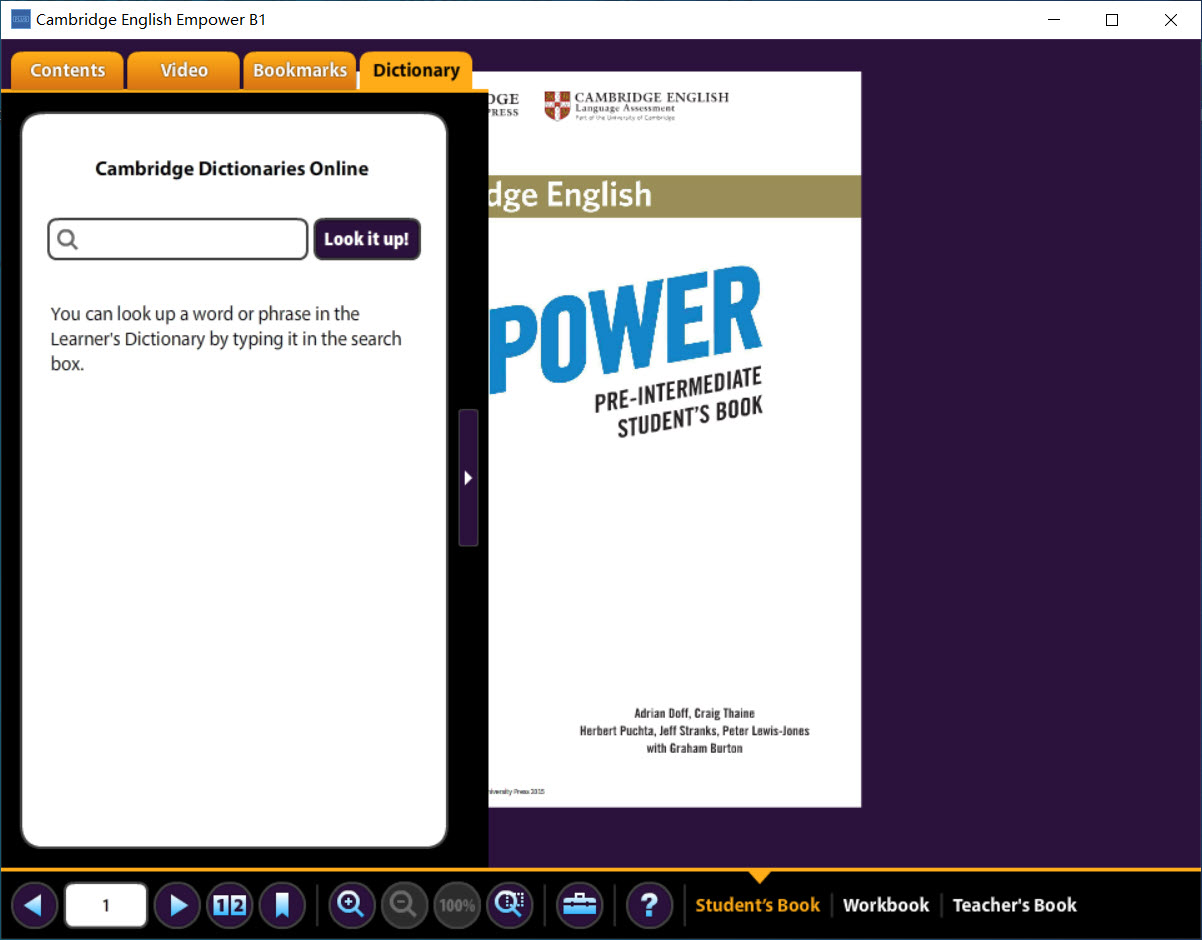Minimize the Cambridge English Empower window
1202x940 pixels.
tap(1052, 20)
